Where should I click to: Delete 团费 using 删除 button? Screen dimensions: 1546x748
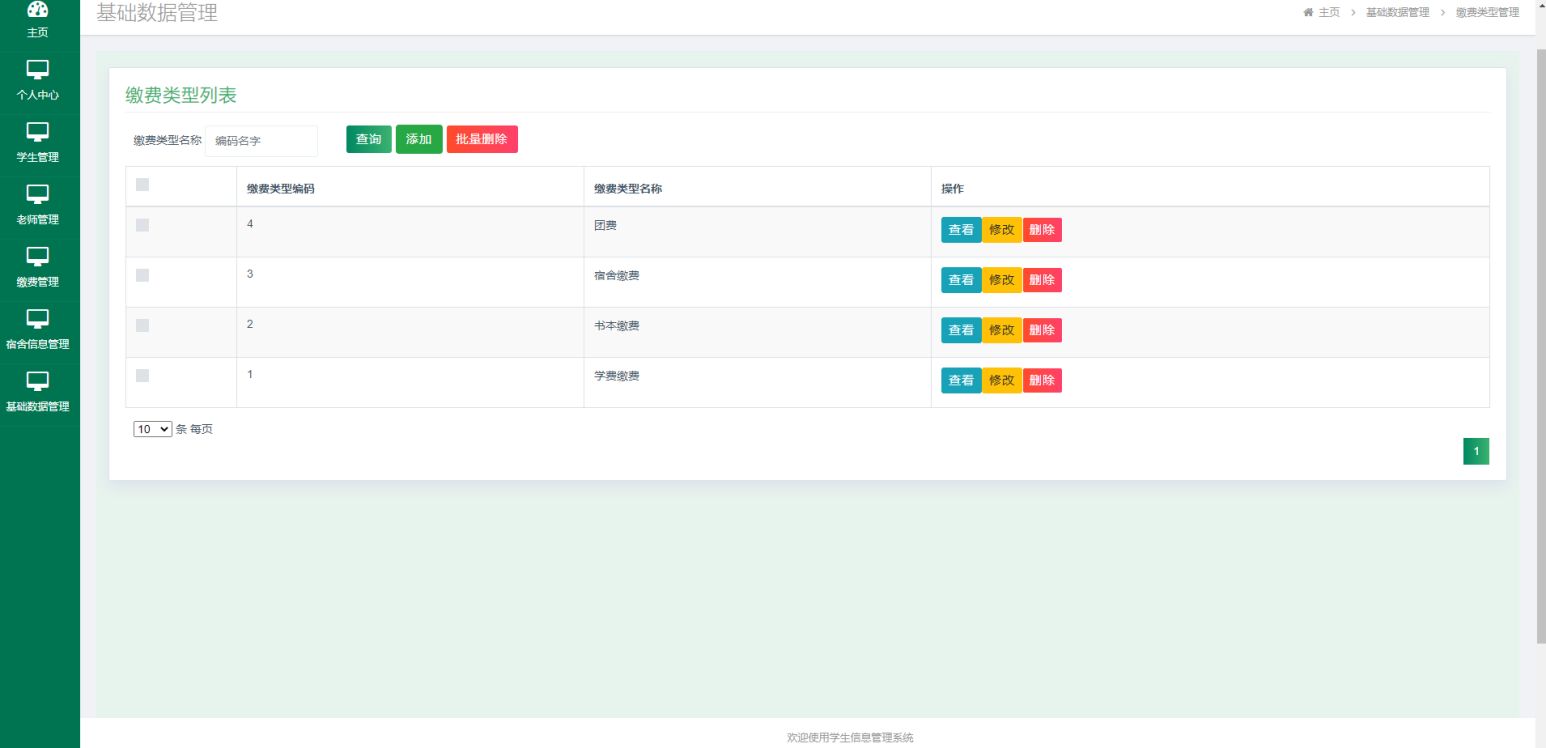(1042, 230)
